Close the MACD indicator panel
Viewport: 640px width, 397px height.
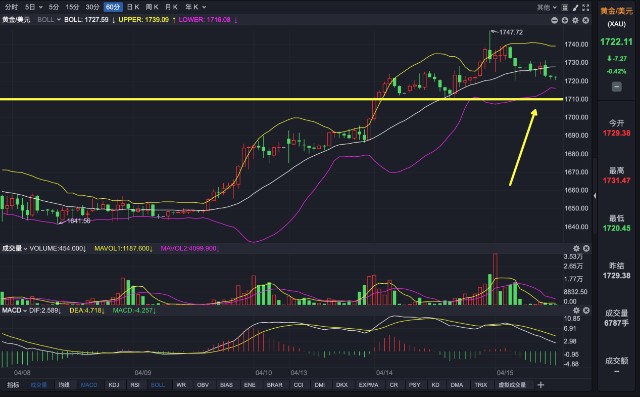tap(586, 311)
